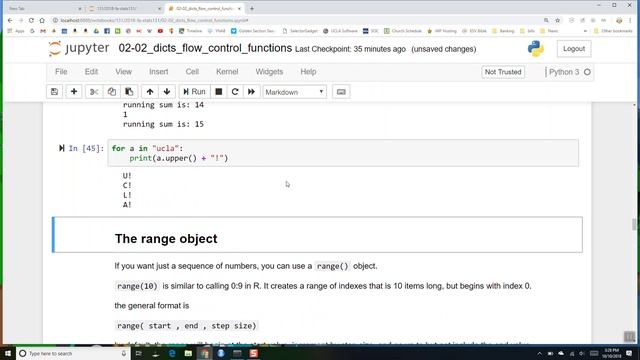Viewport: 640px width, 360px height.
Task: Click the page vertical scrollbar thumb
Action: (x=634, y=224)
